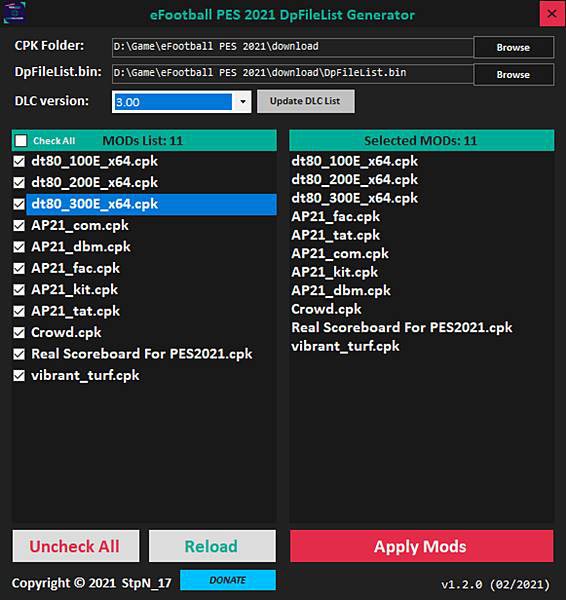Image resolution: width=566 pixels, height=600 pixels.
Task: Uncheck dt80_100E_x64.cpk checkbox in MODs List
Action: pyautogui.click(x=19, y=161)
